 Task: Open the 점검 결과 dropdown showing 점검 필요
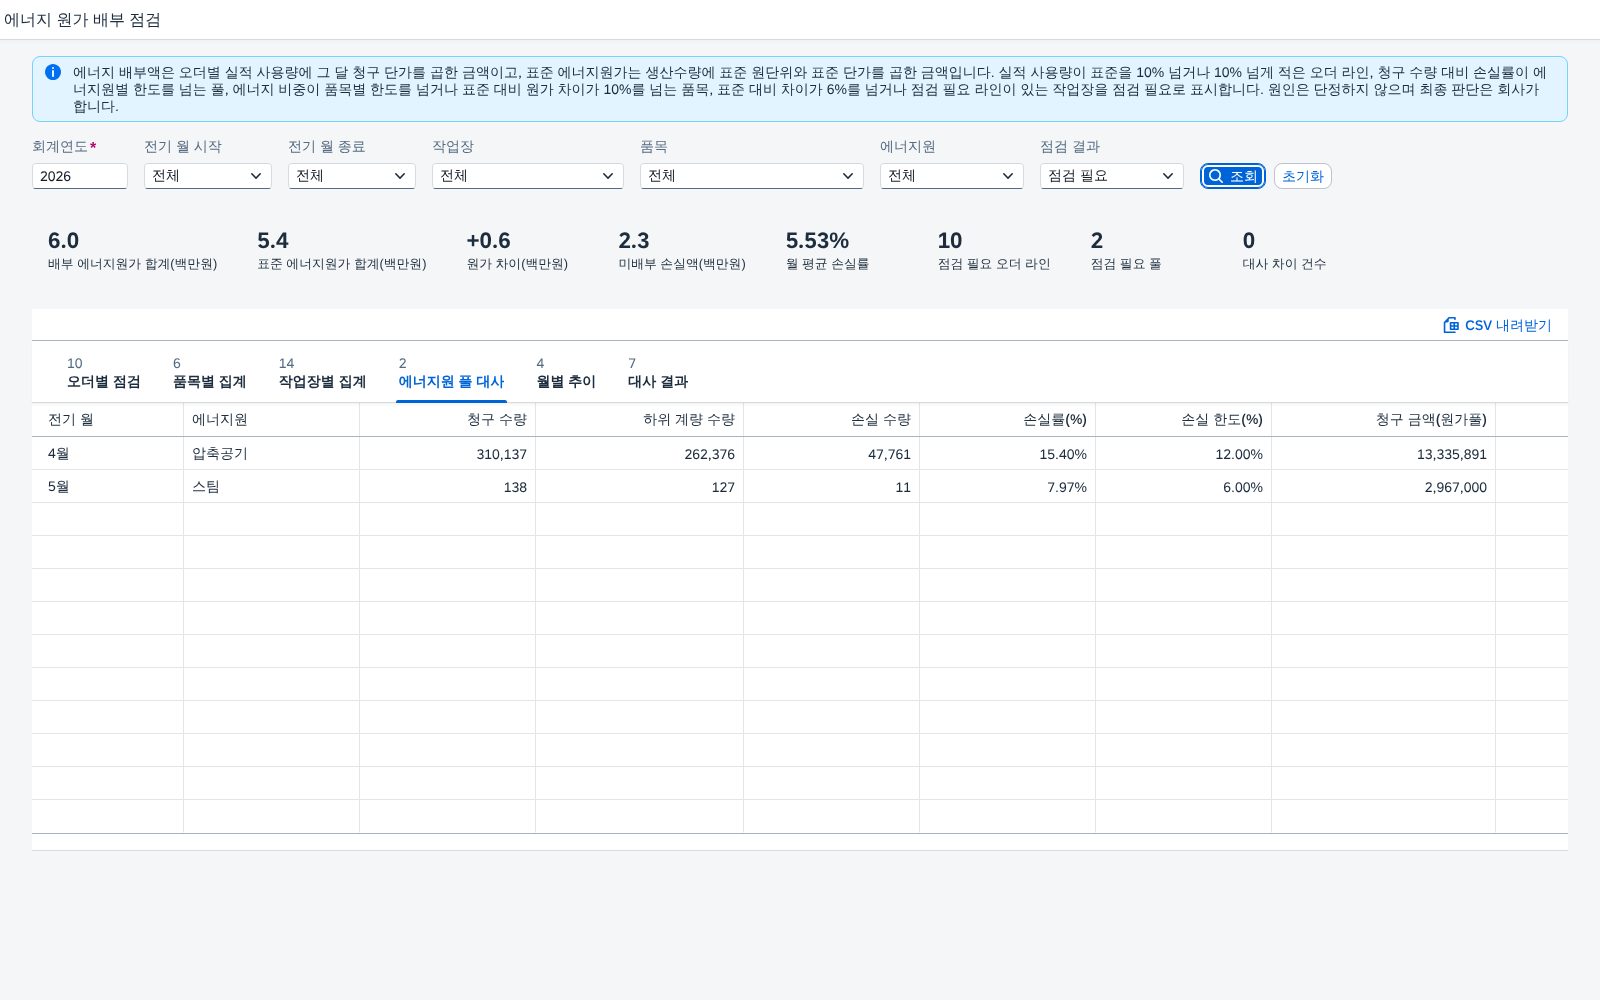coord(1112,176)
